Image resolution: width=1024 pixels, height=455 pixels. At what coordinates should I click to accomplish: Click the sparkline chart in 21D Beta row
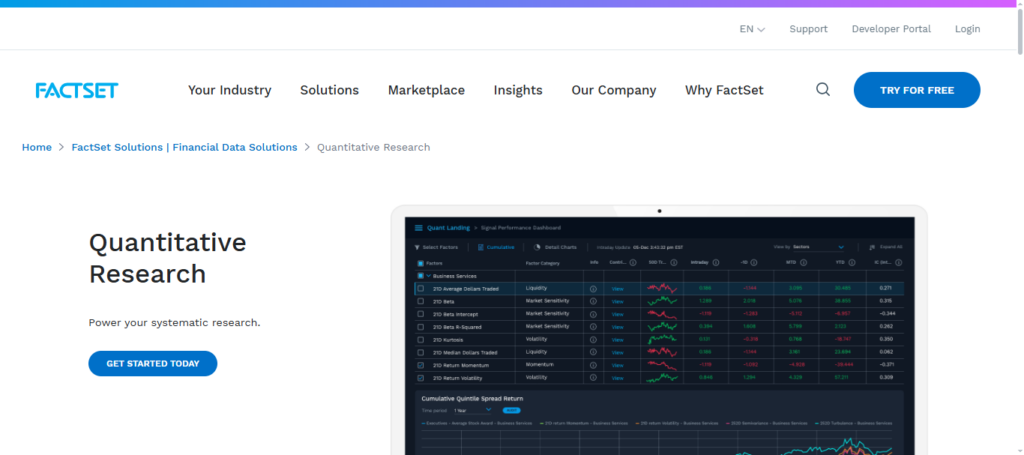click(662, 301)
